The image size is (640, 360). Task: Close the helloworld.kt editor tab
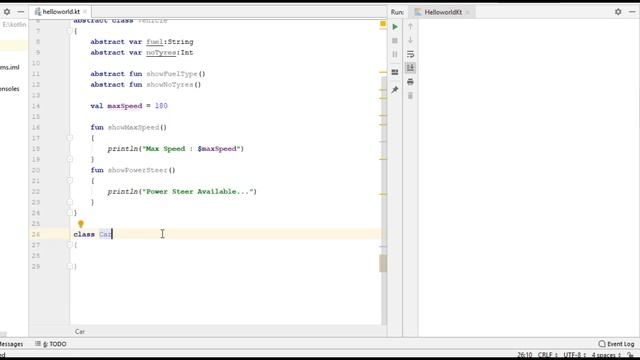[85, 12]
